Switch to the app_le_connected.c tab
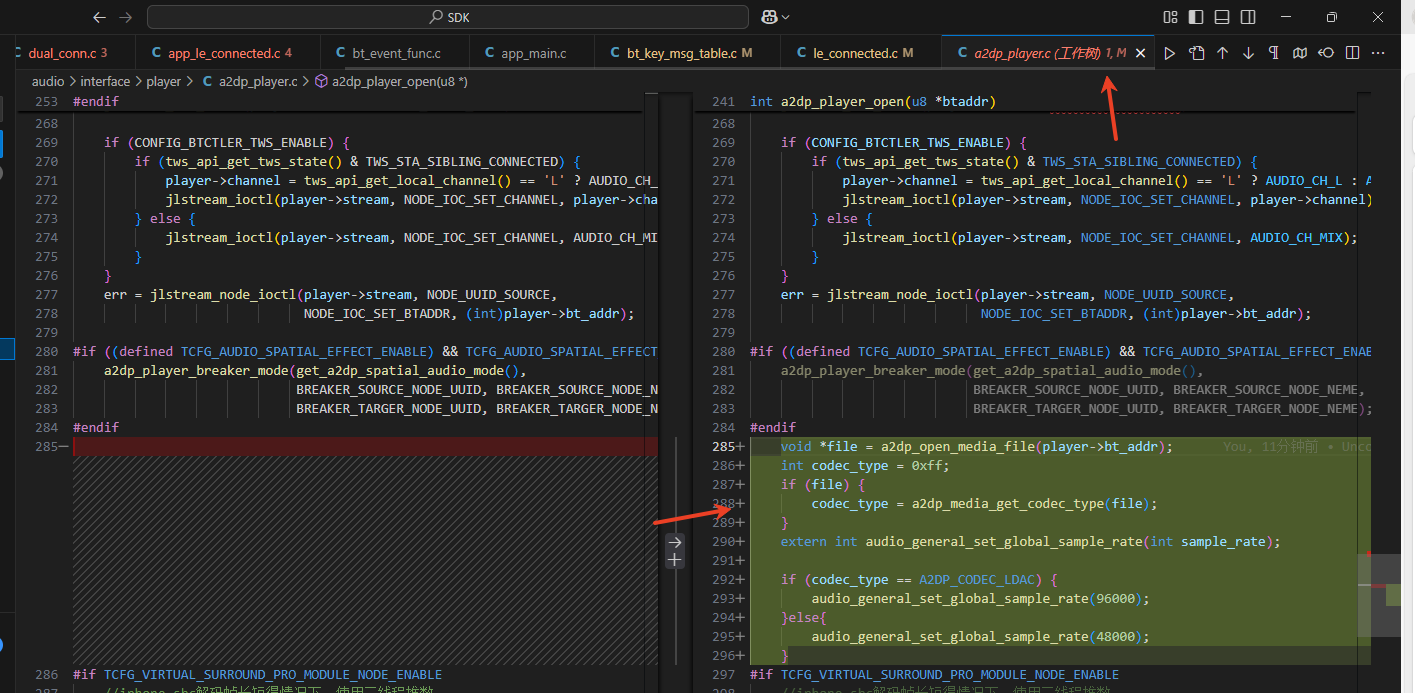1415x693 pixels. click(x=228, y=53)
